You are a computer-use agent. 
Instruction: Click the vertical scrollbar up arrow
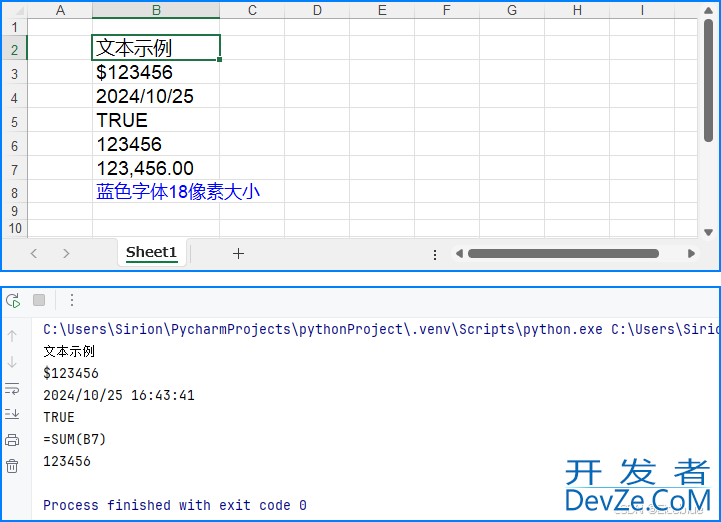coord(708,11)
